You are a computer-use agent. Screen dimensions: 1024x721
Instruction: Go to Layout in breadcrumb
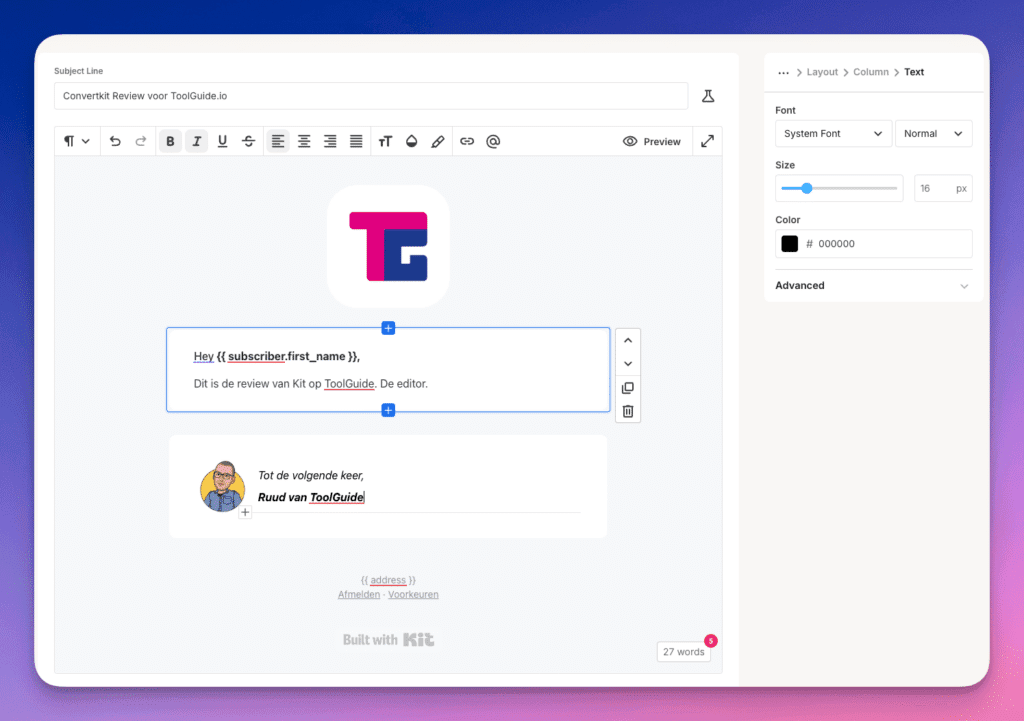822,72
